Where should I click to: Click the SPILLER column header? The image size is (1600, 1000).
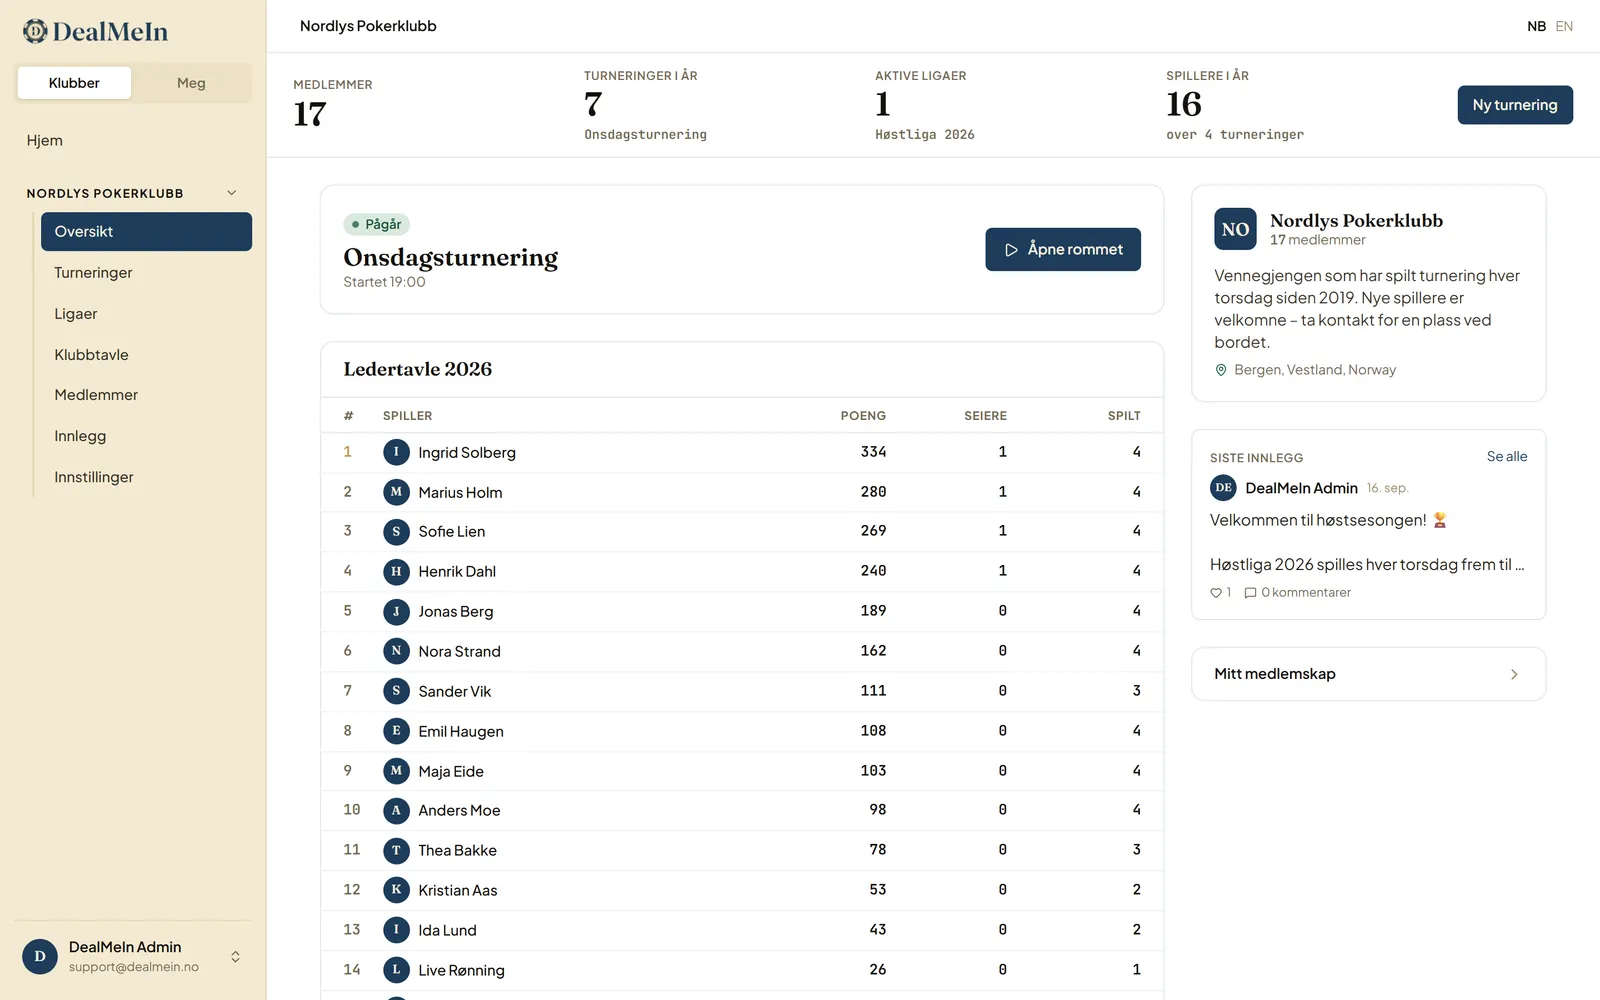tap(408, 416)
